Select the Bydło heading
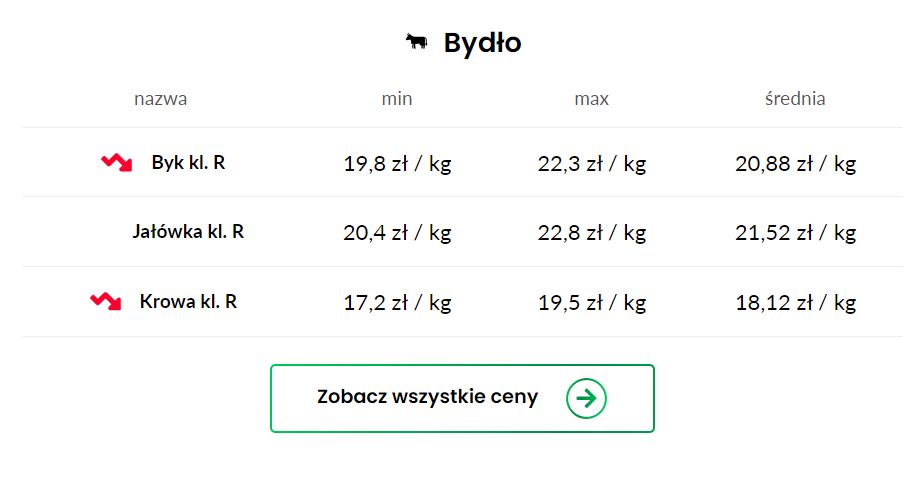 click(x=482, y=43)
